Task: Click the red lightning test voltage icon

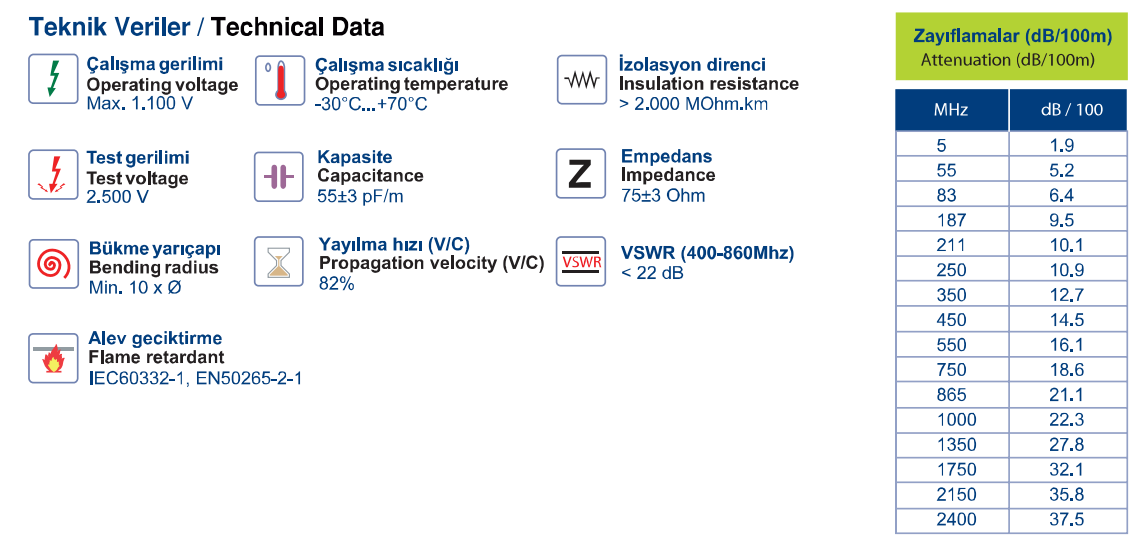Action: 53,175
